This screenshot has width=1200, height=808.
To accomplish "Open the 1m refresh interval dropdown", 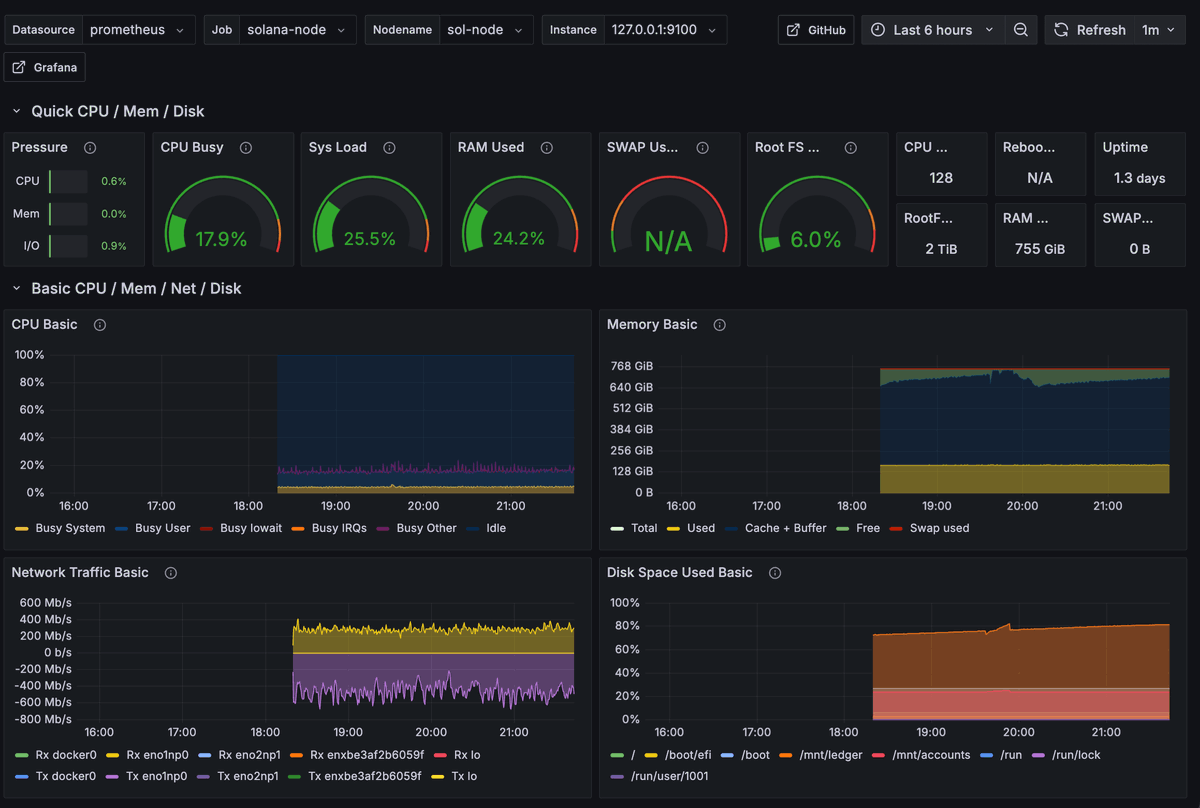I will pyautogui.click(x=1159, y=30).
